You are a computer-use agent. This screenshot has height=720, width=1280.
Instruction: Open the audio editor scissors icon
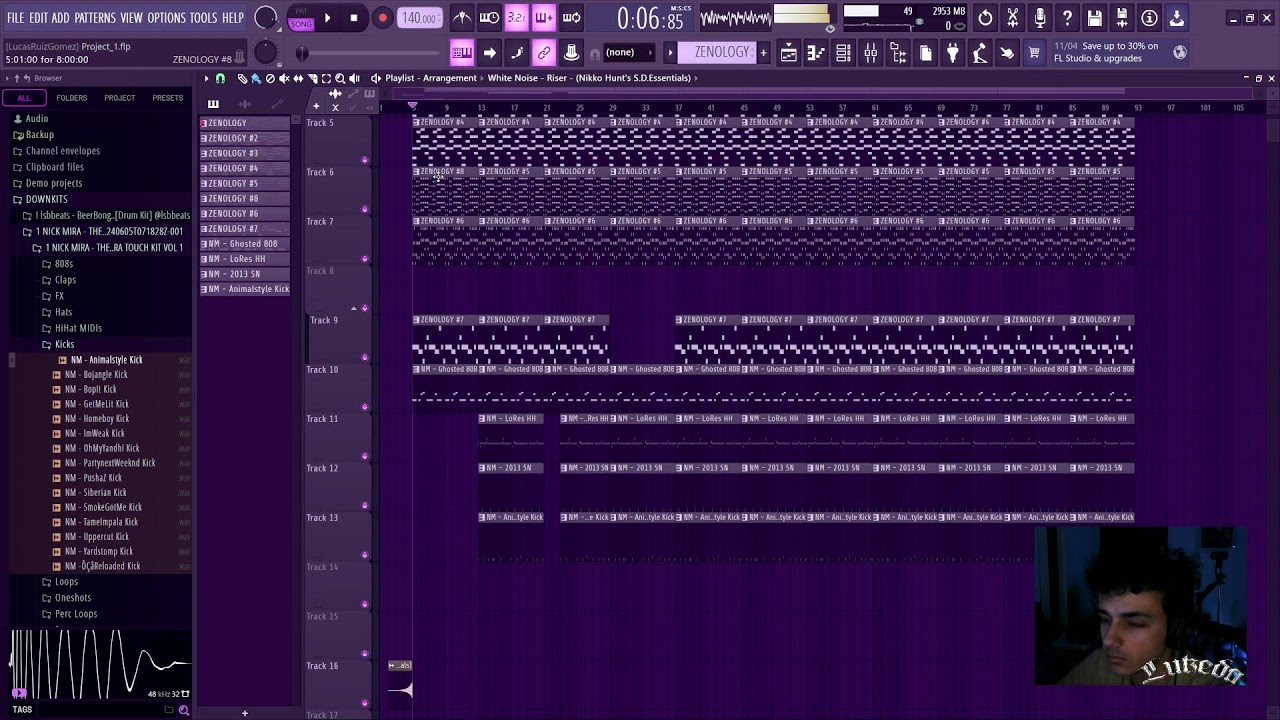pyautogui.click(x=1013, y=17)
